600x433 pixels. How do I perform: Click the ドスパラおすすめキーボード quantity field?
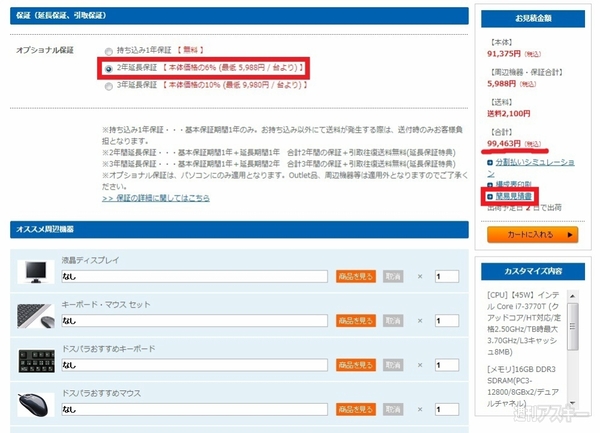tap(447, 365)
